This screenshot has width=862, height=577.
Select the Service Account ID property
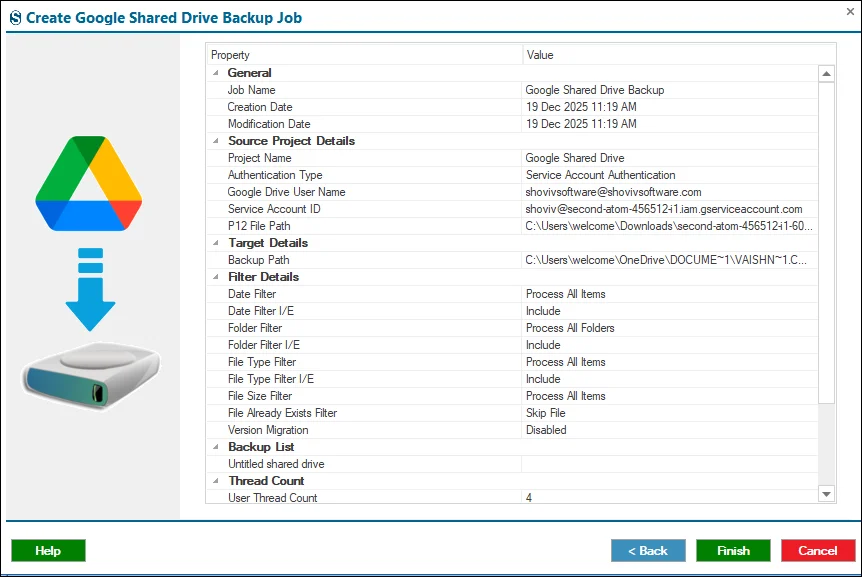click(274, 209)
